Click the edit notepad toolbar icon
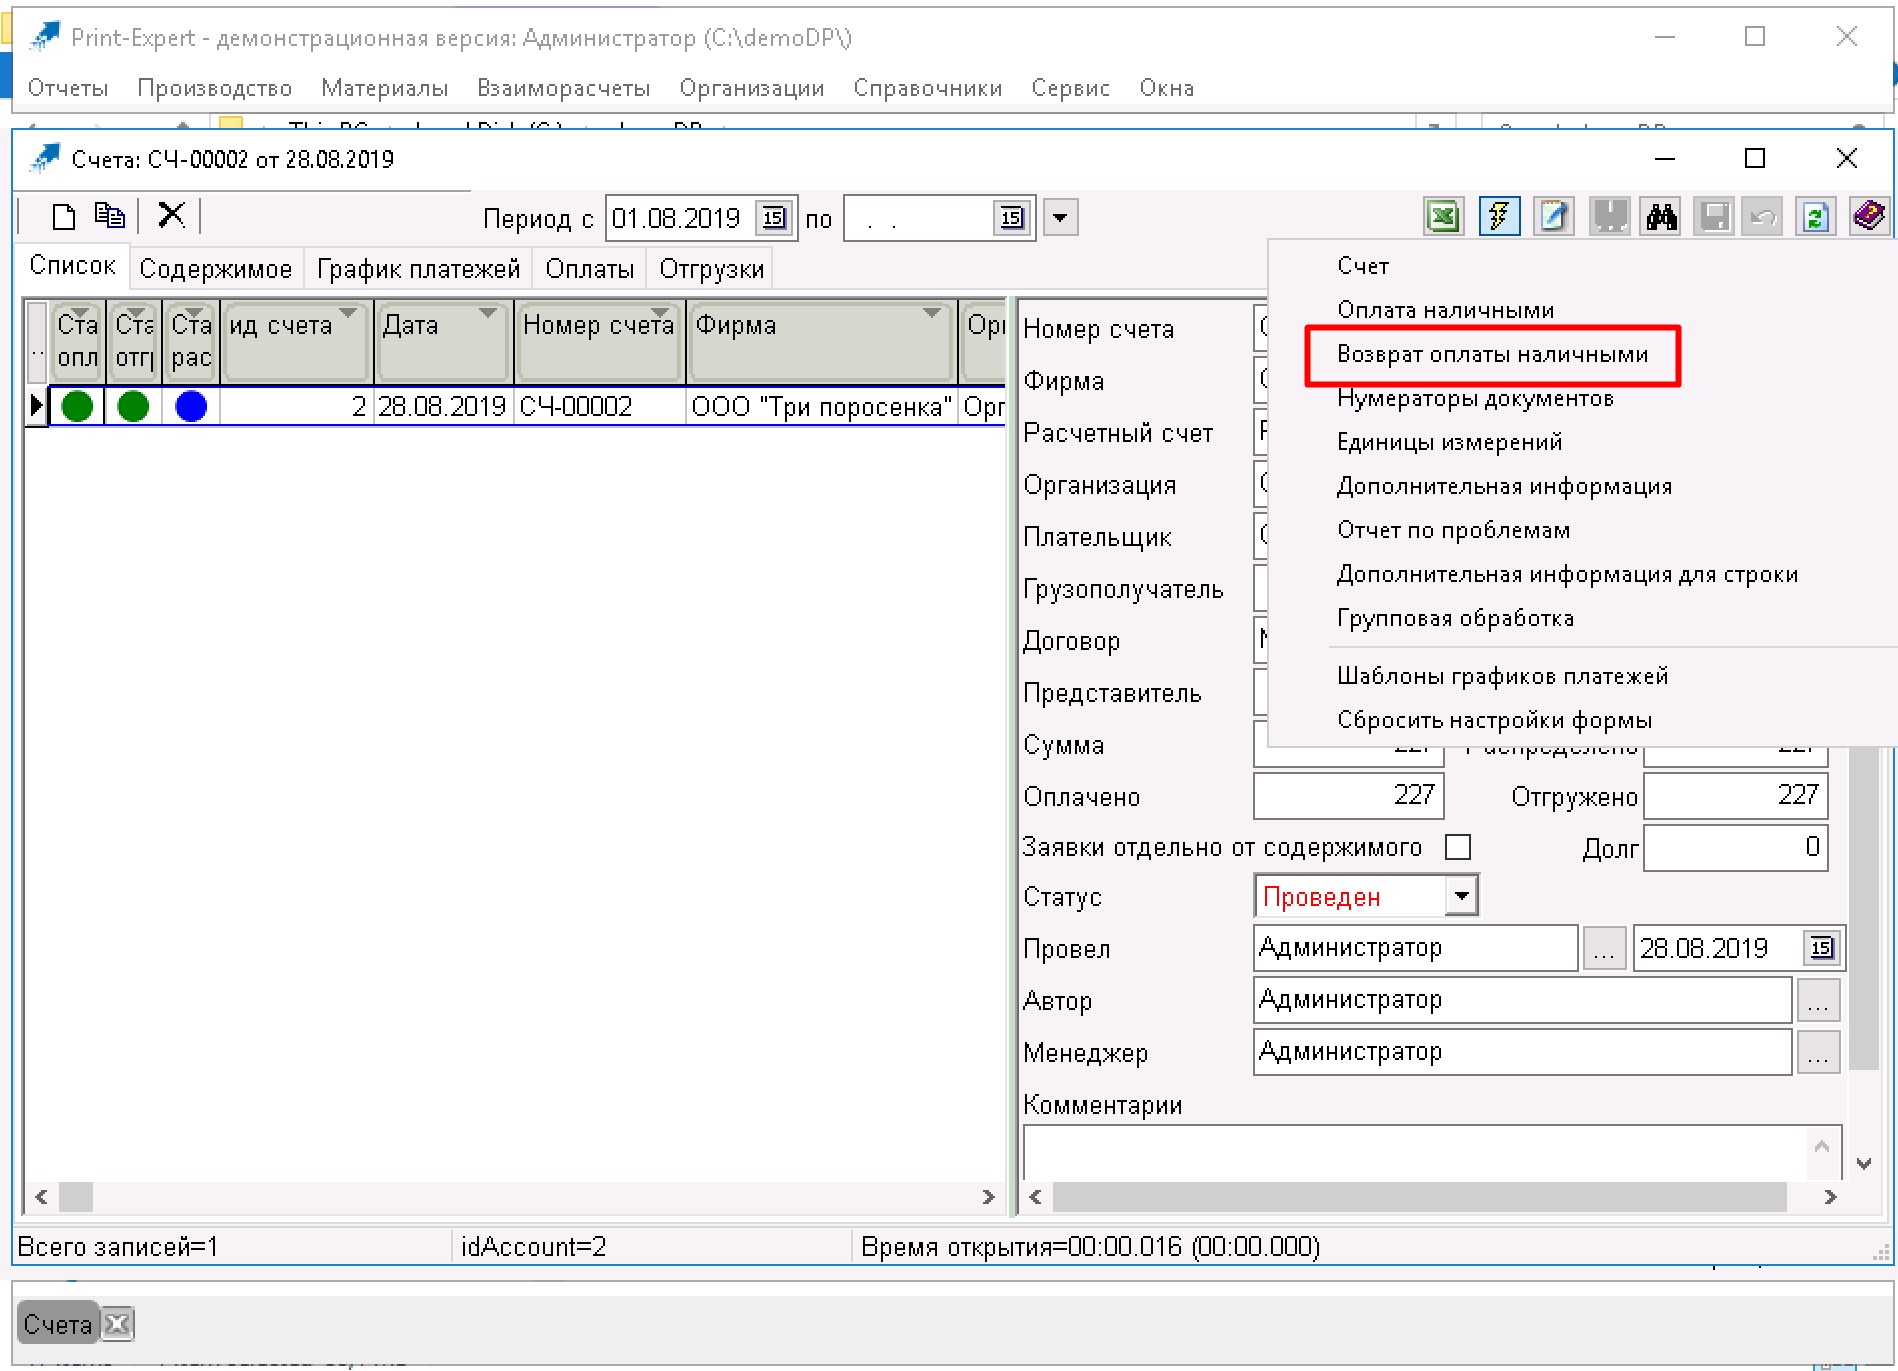 coord(1553,216)
